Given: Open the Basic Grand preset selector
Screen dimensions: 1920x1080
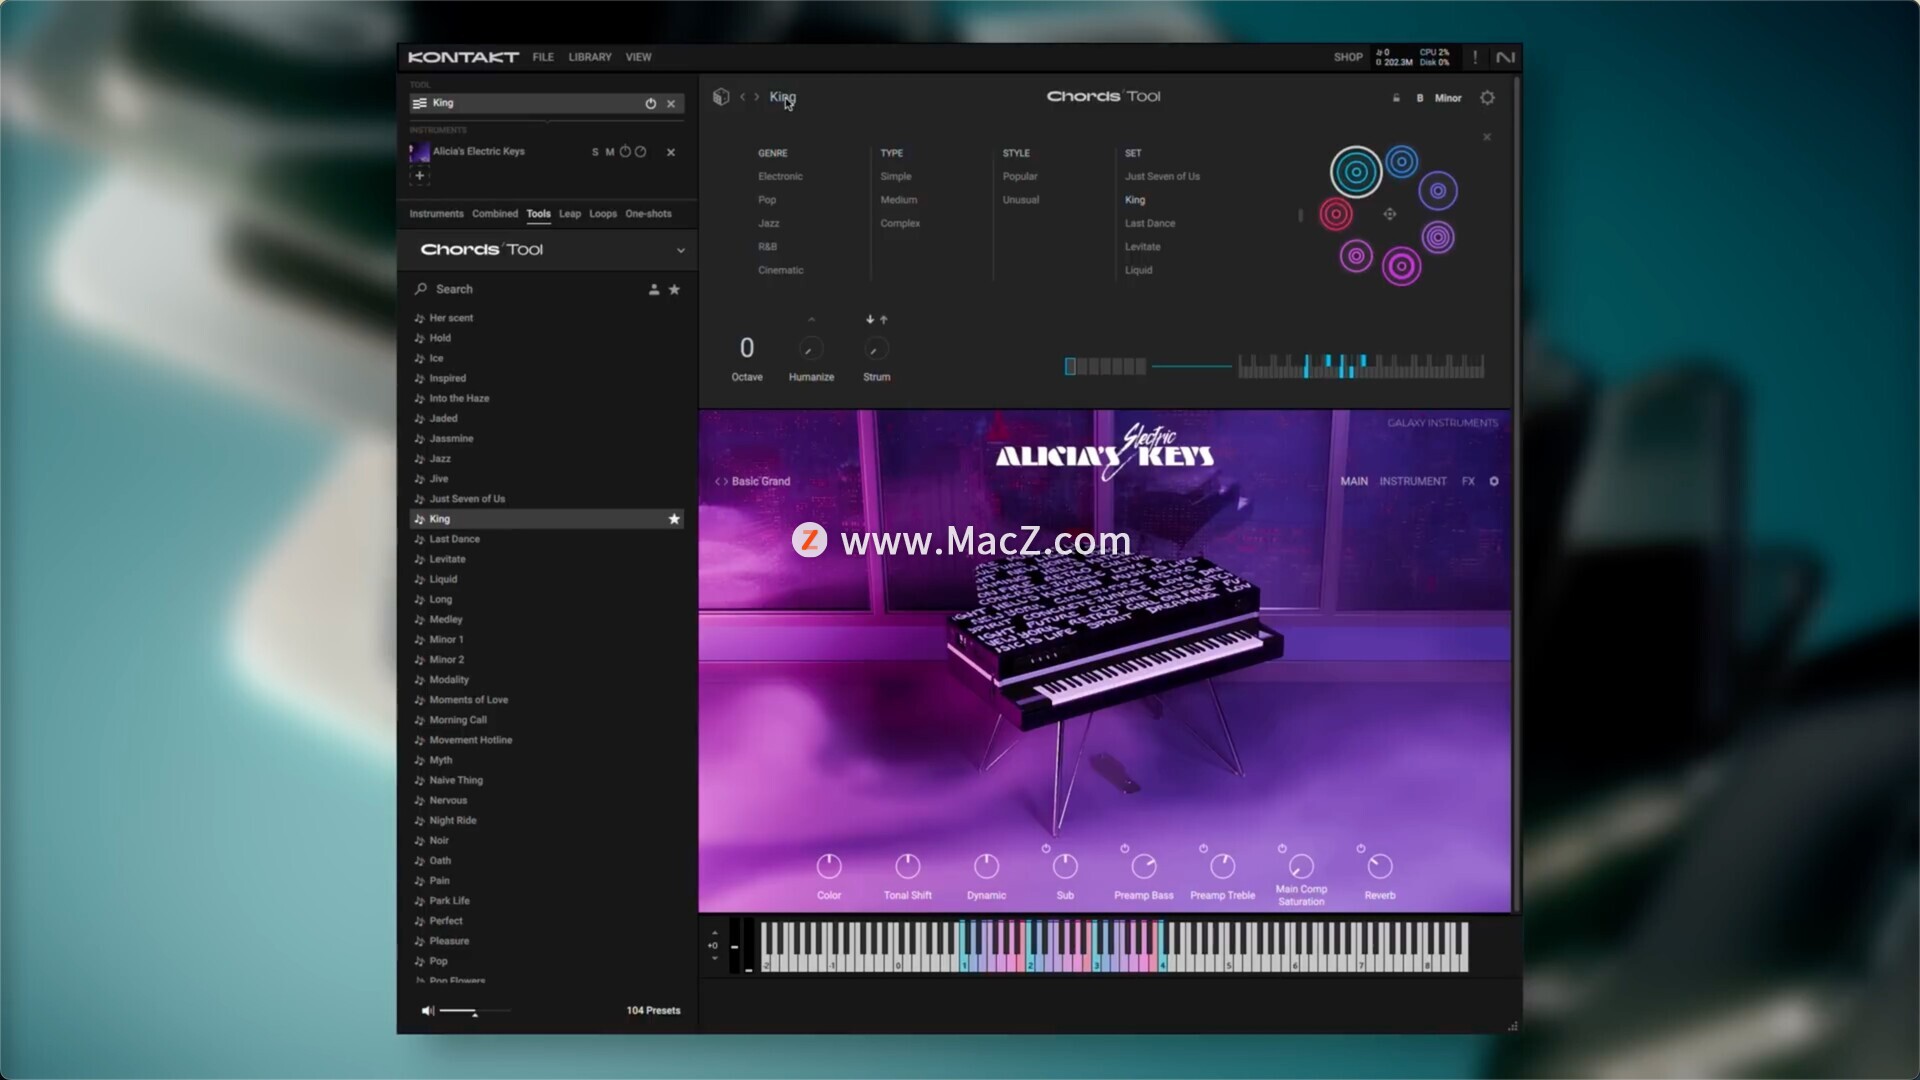Looking at the screenshot, I should 760,481.
